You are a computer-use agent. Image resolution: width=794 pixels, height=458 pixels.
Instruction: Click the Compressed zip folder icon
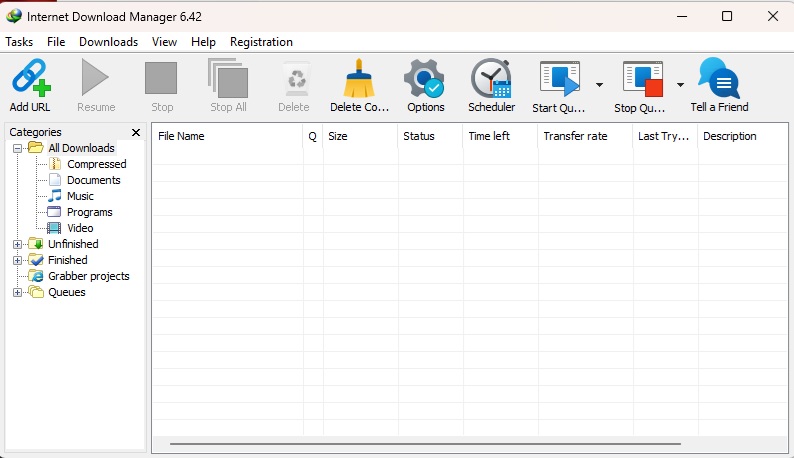click(55, 164)
